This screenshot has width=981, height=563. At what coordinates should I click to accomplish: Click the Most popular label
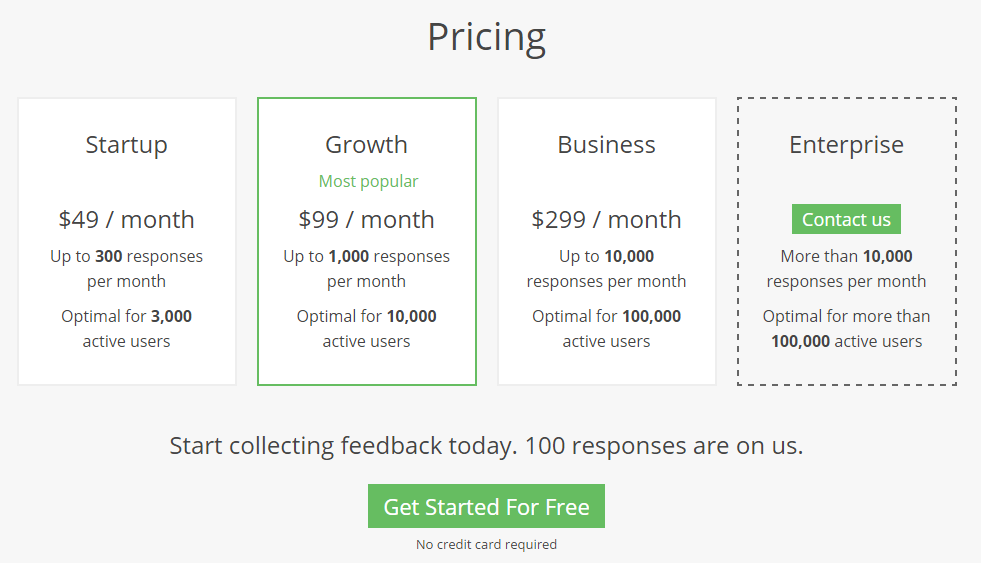pos(369,181)
